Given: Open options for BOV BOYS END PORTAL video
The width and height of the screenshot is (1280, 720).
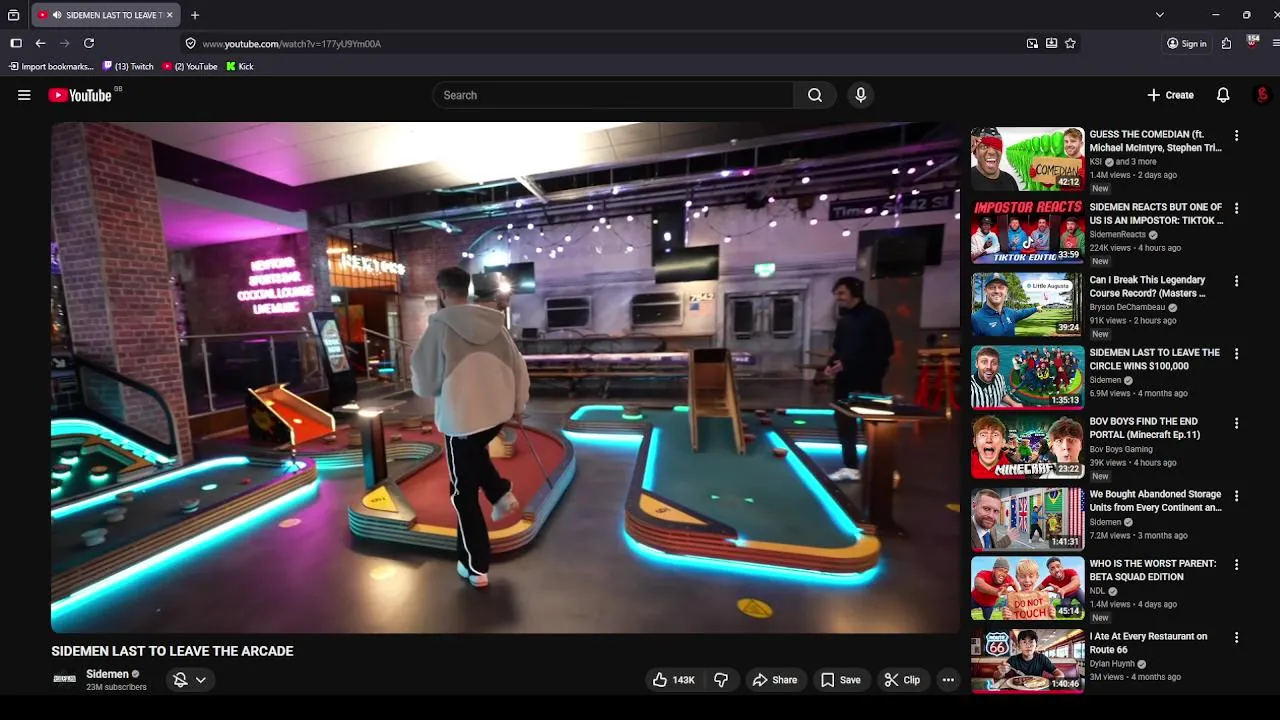Looking at the screenshot, I should (1236, 423).
